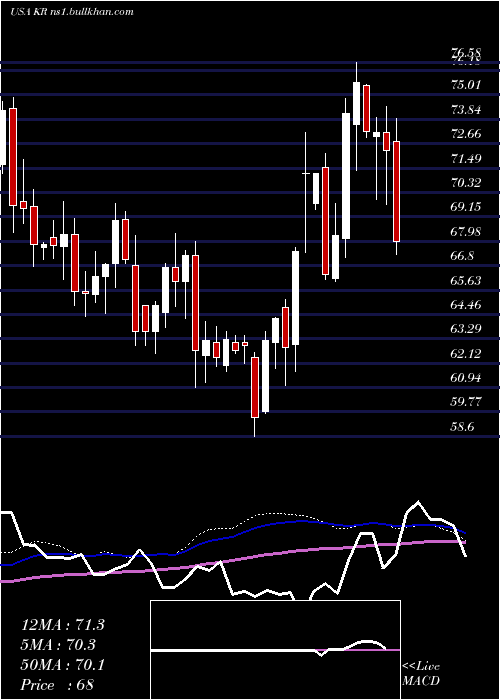500x700 pixels.
Task: Select the 60.94 price axis label
Action: coord(467,378)
